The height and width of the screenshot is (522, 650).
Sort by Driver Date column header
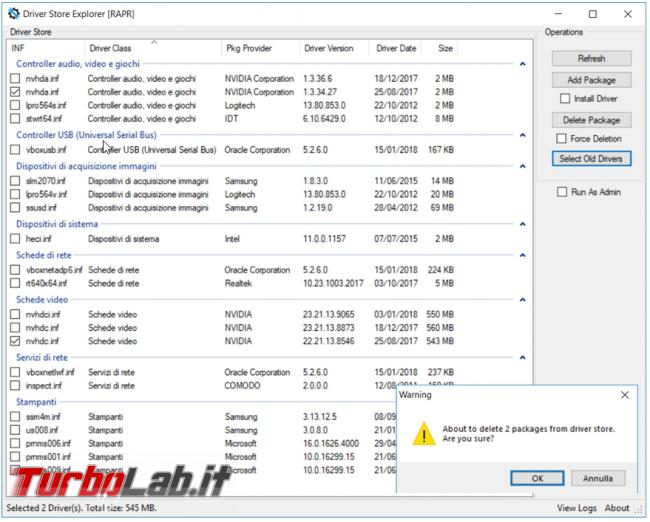pos(396,48)
